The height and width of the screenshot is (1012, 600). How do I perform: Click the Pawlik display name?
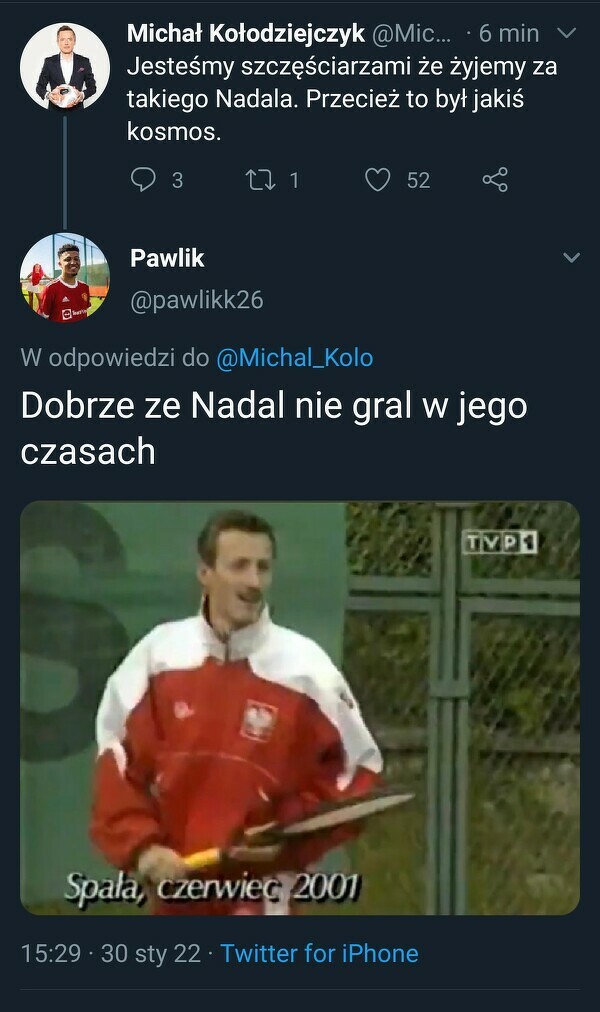pos(167,258)
